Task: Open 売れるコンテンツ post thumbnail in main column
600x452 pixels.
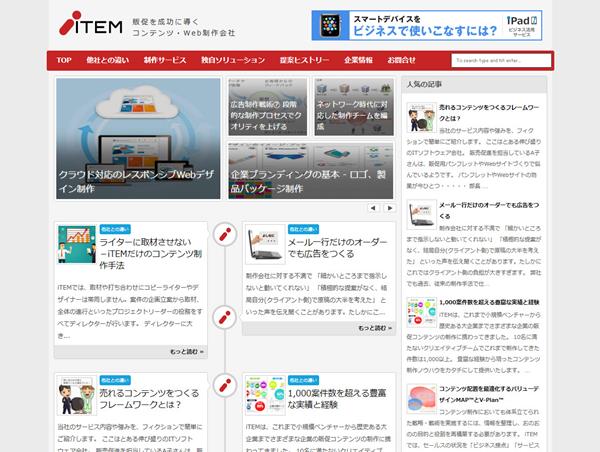Action: coord(77,395)
